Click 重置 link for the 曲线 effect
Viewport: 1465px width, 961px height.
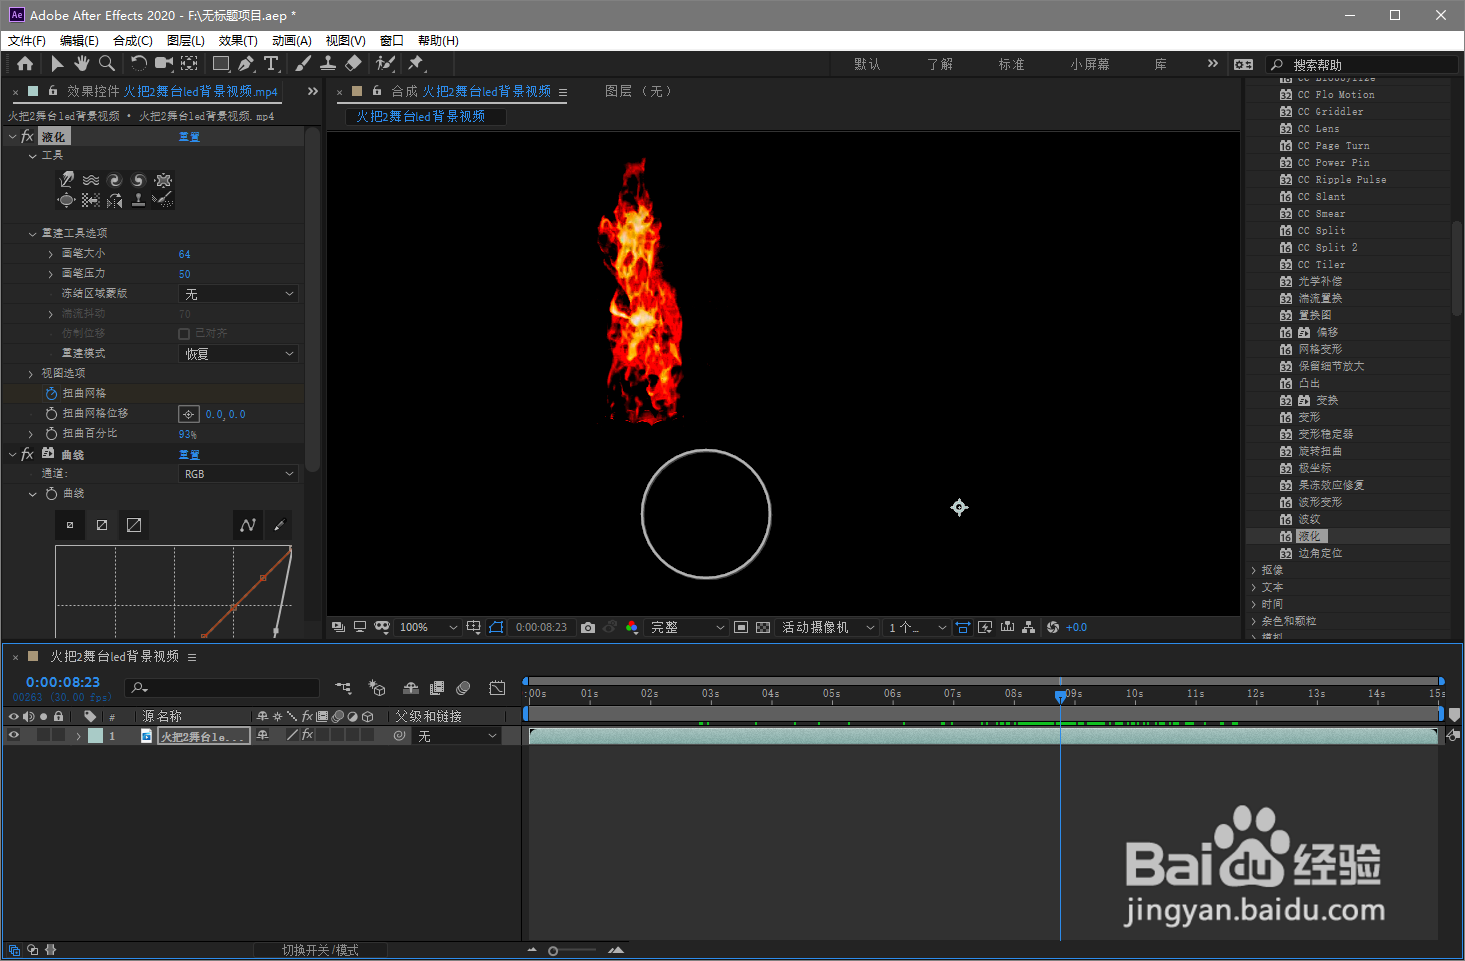tap(189, 455)
